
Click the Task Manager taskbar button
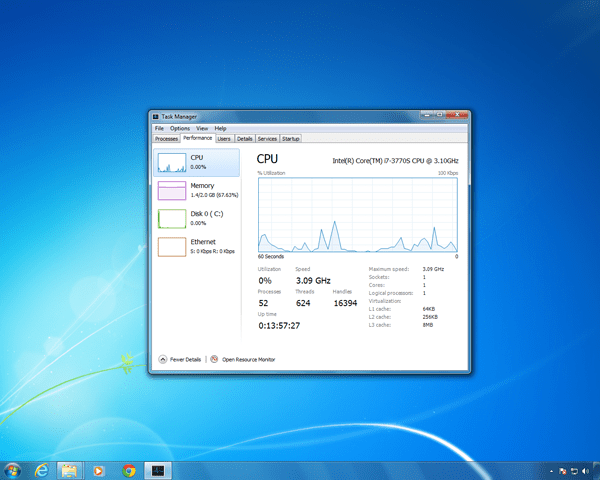(158, 470)
